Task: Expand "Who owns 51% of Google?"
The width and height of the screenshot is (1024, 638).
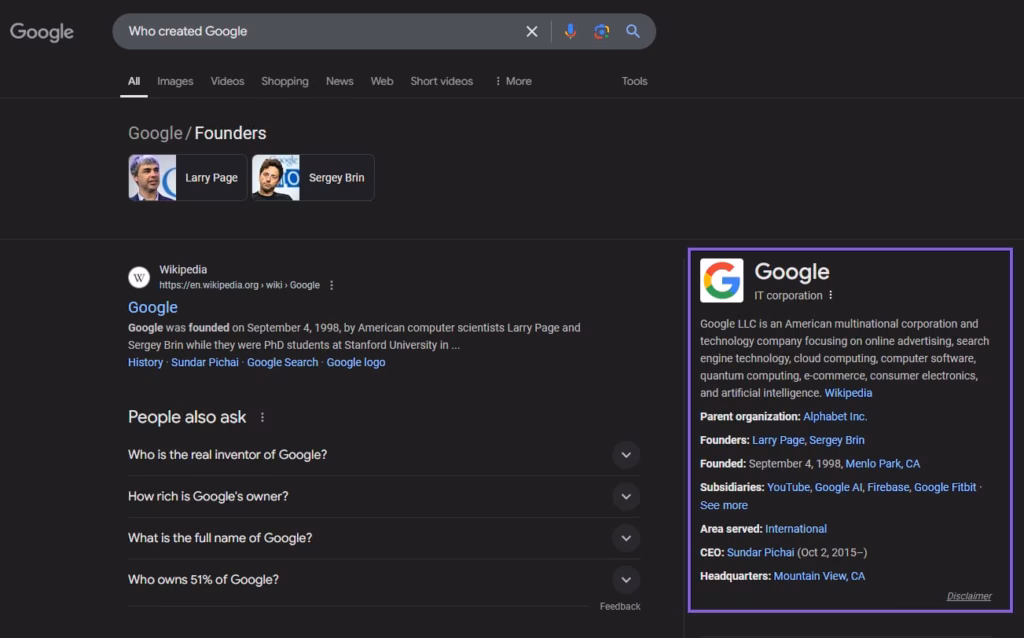Action: (626, 579)
